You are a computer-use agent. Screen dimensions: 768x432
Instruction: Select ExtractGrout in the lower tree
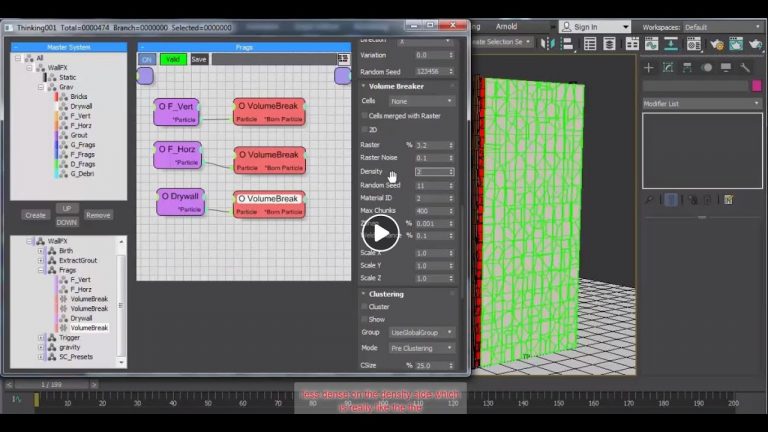click(x=78, y=261)
